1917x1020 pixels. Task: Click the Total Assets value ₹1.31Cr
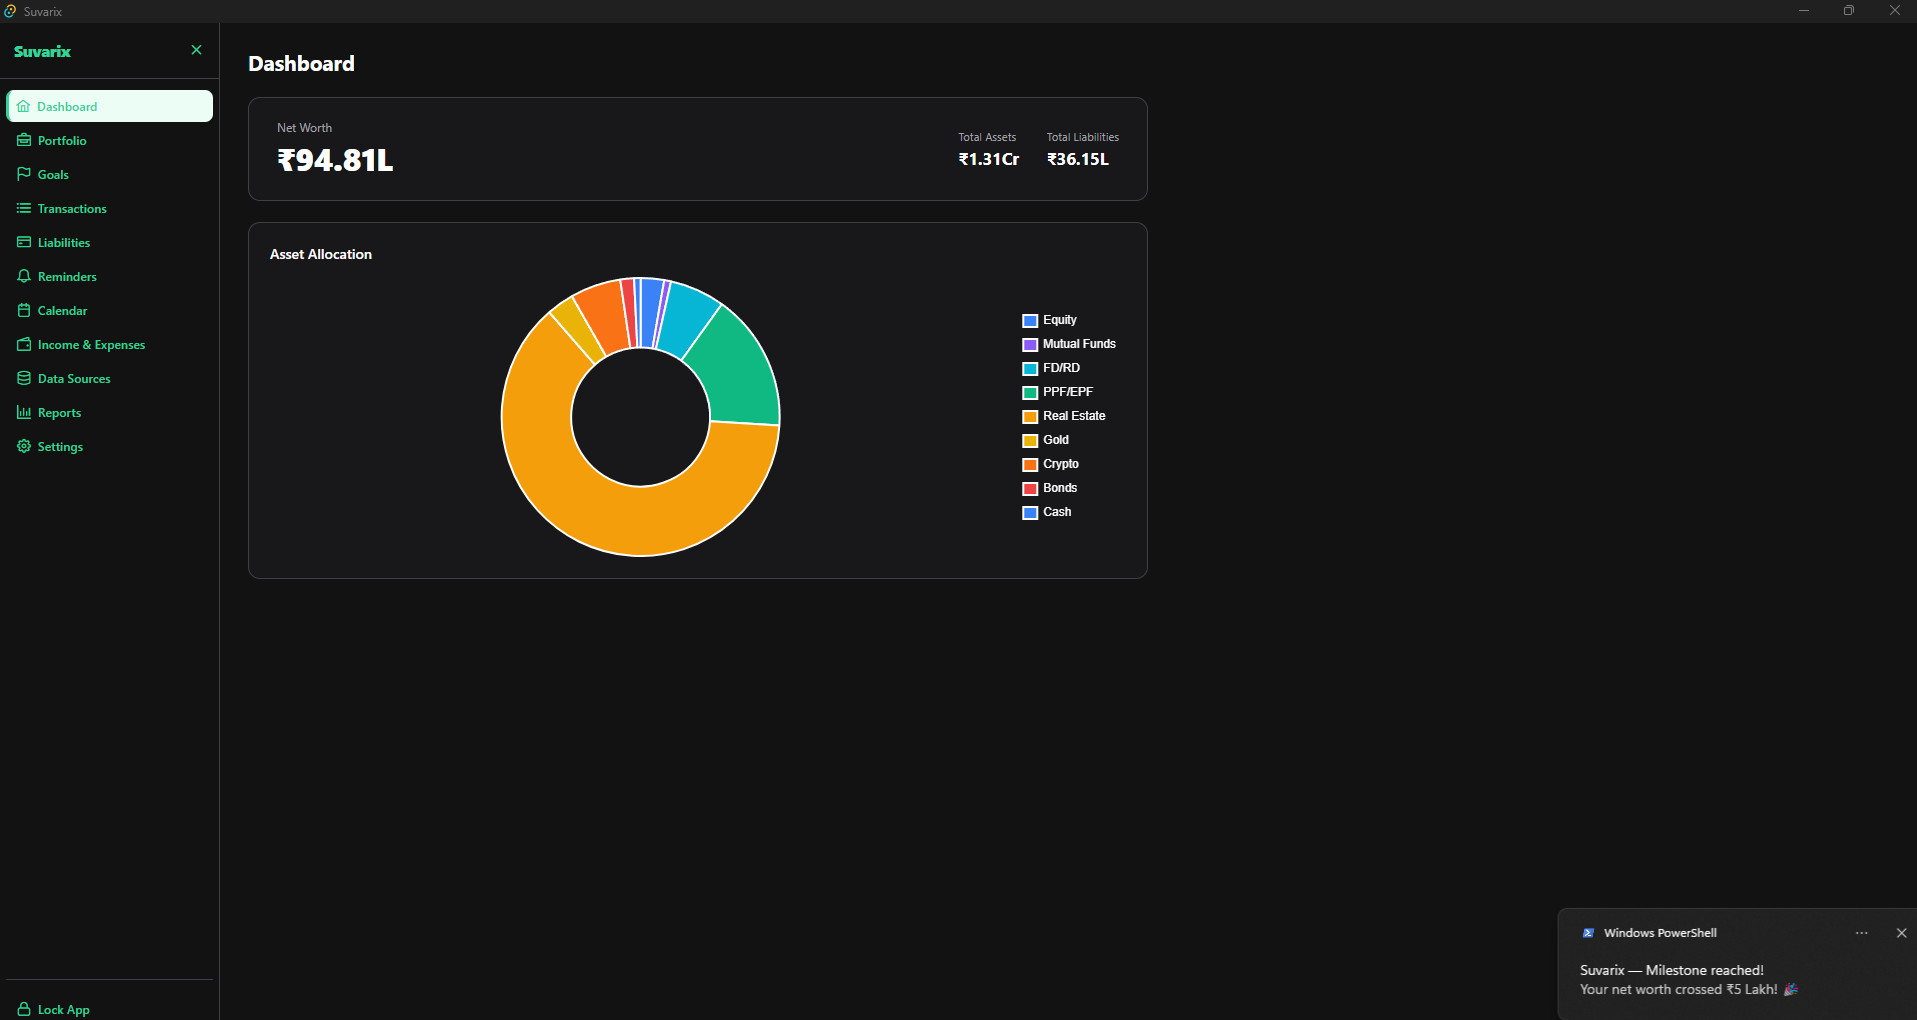pos(989,159)
